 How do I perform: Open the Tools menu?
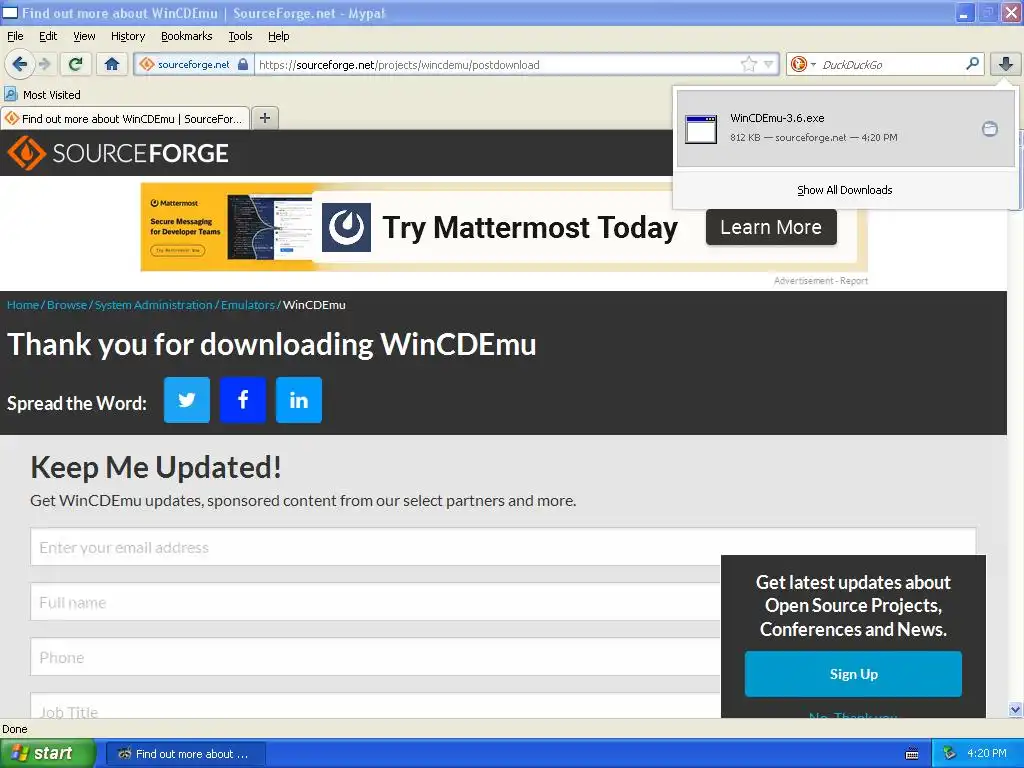point(240,36)
